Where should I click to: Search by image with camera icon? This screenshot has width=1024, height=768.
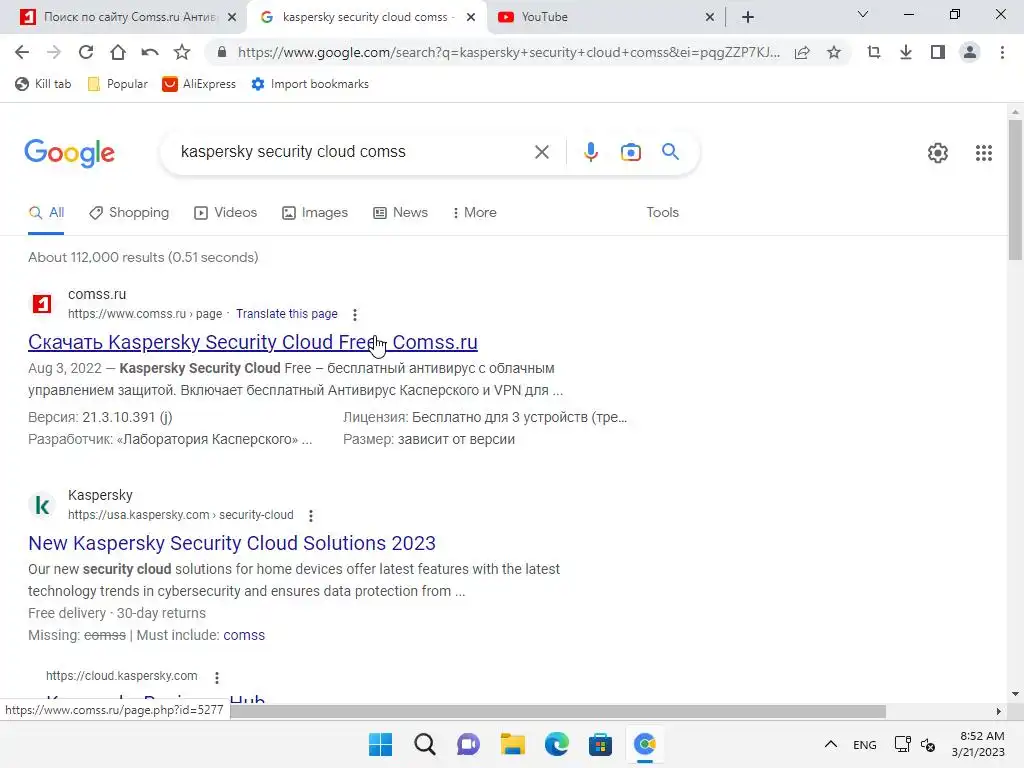[x=630, y=152]
